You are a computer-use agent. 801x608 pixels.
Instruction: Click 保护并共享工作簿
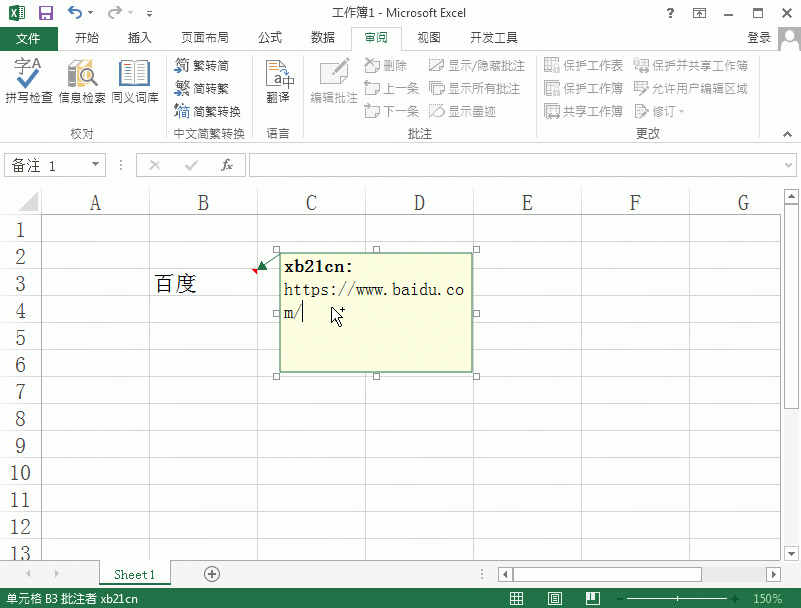[696, 64]
